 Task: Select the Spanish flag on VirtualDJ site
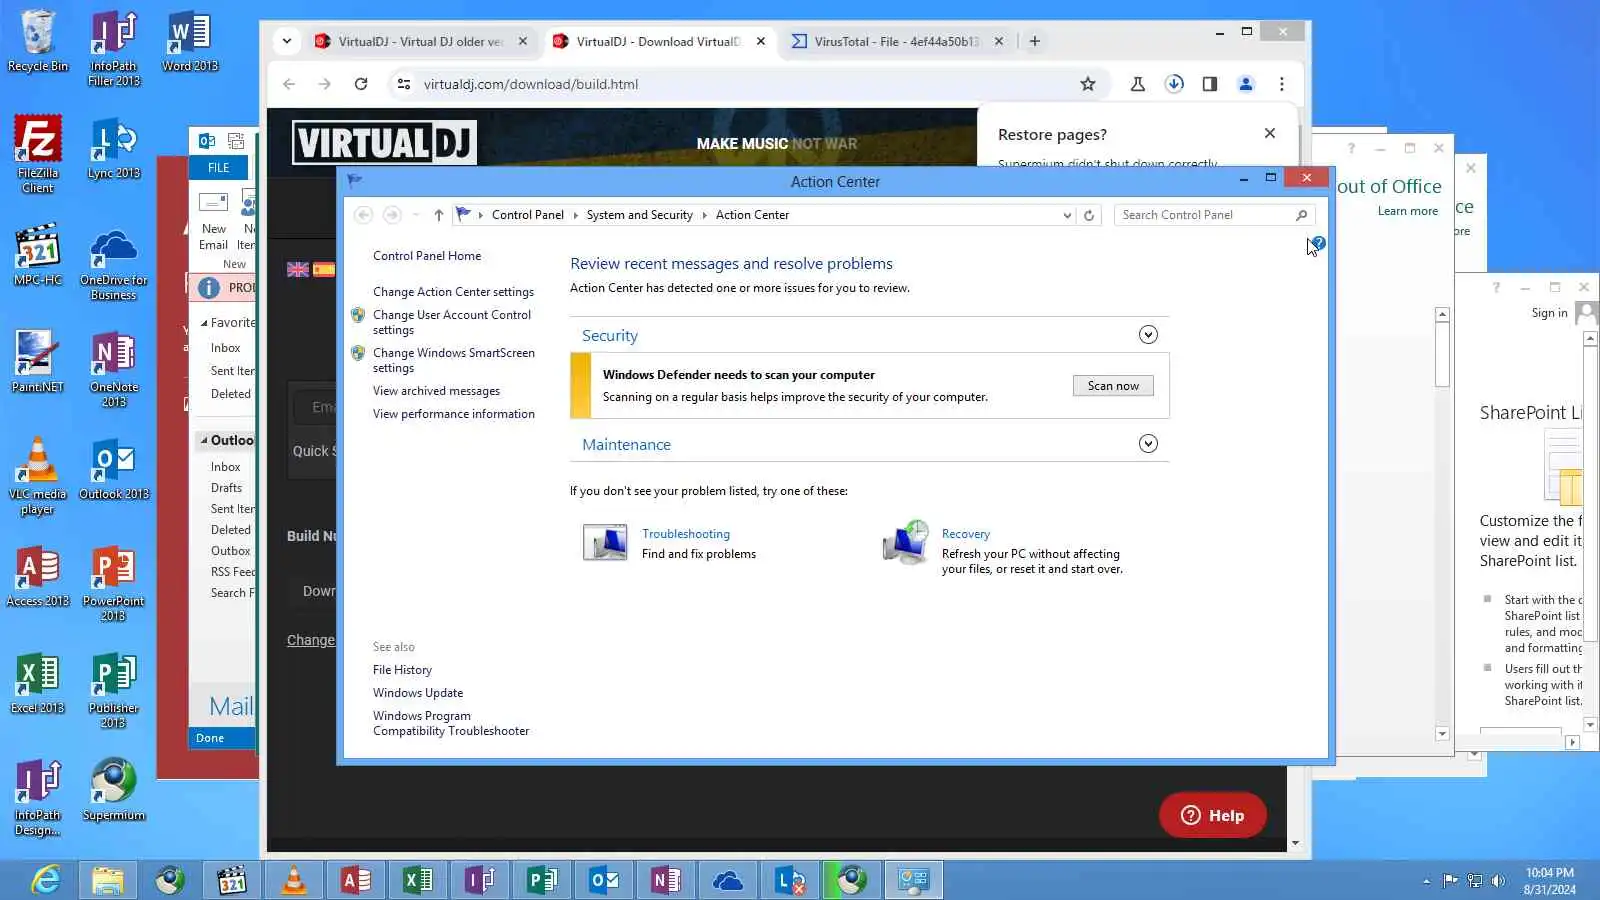click(323, 269)
